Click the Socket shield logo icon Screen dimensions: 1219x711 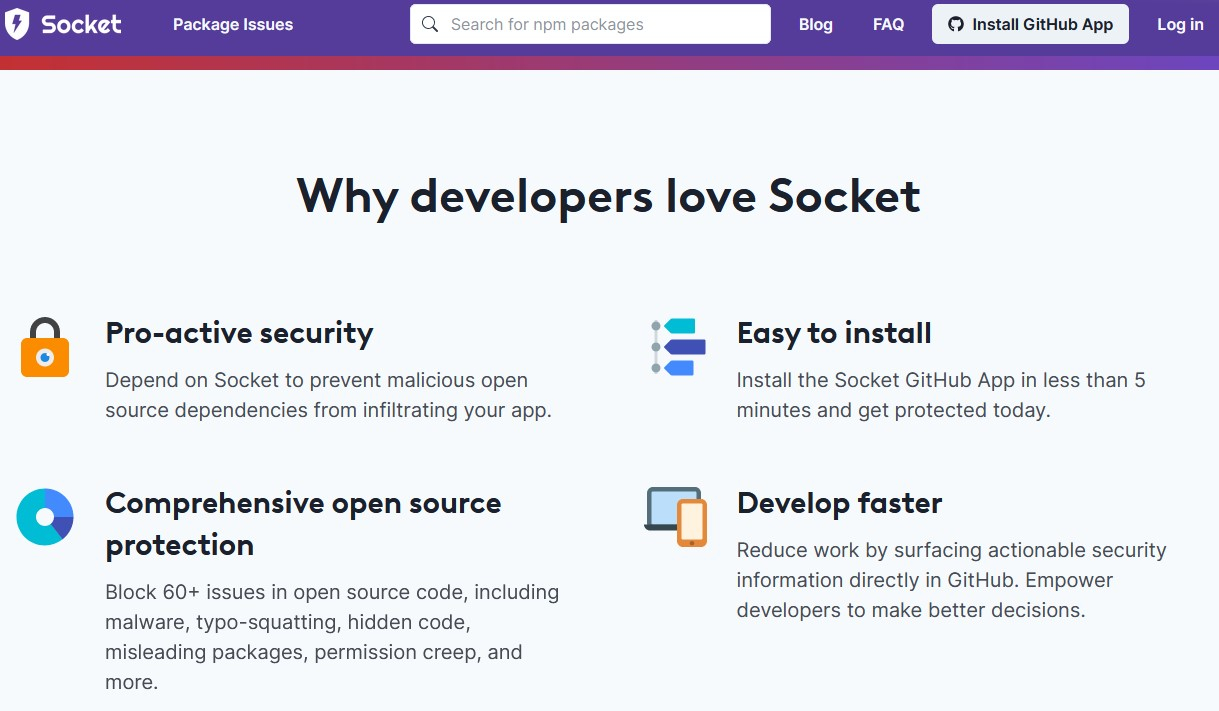click(x=17, y=24)
